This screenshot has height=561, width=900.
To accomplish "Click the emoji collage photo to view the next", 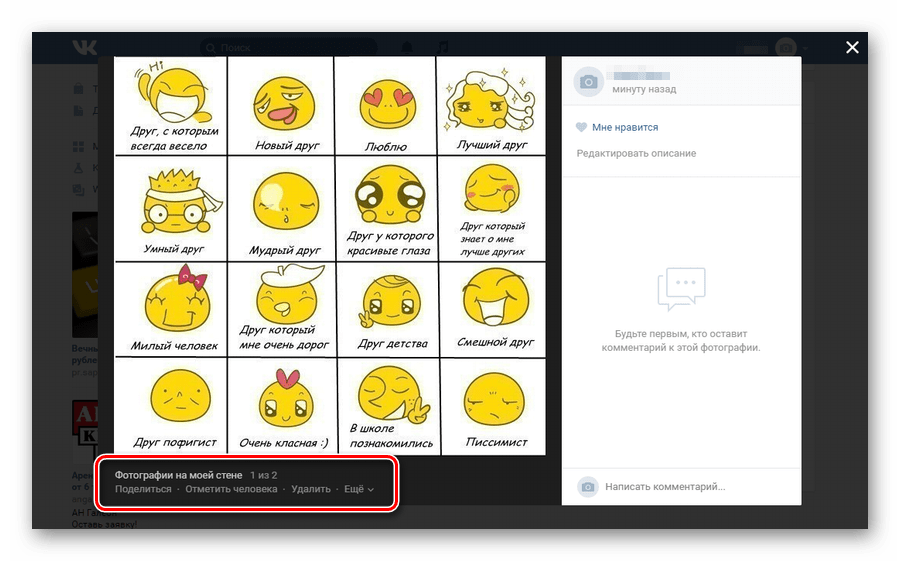I will point(330,255).
